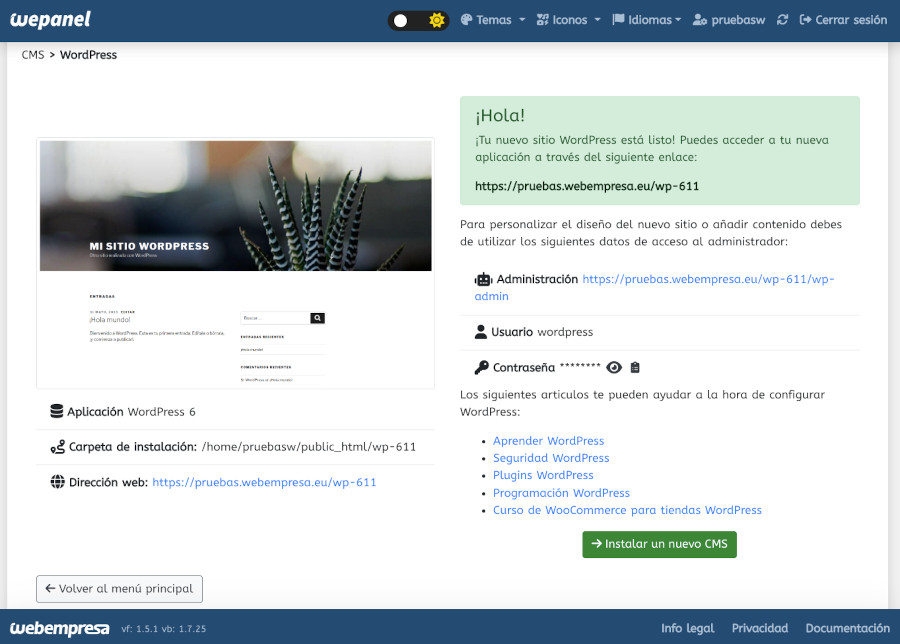Screen dimensions: 900x644
Task: Open the Temas dropdown menu
Action: (x=492, y=20)
